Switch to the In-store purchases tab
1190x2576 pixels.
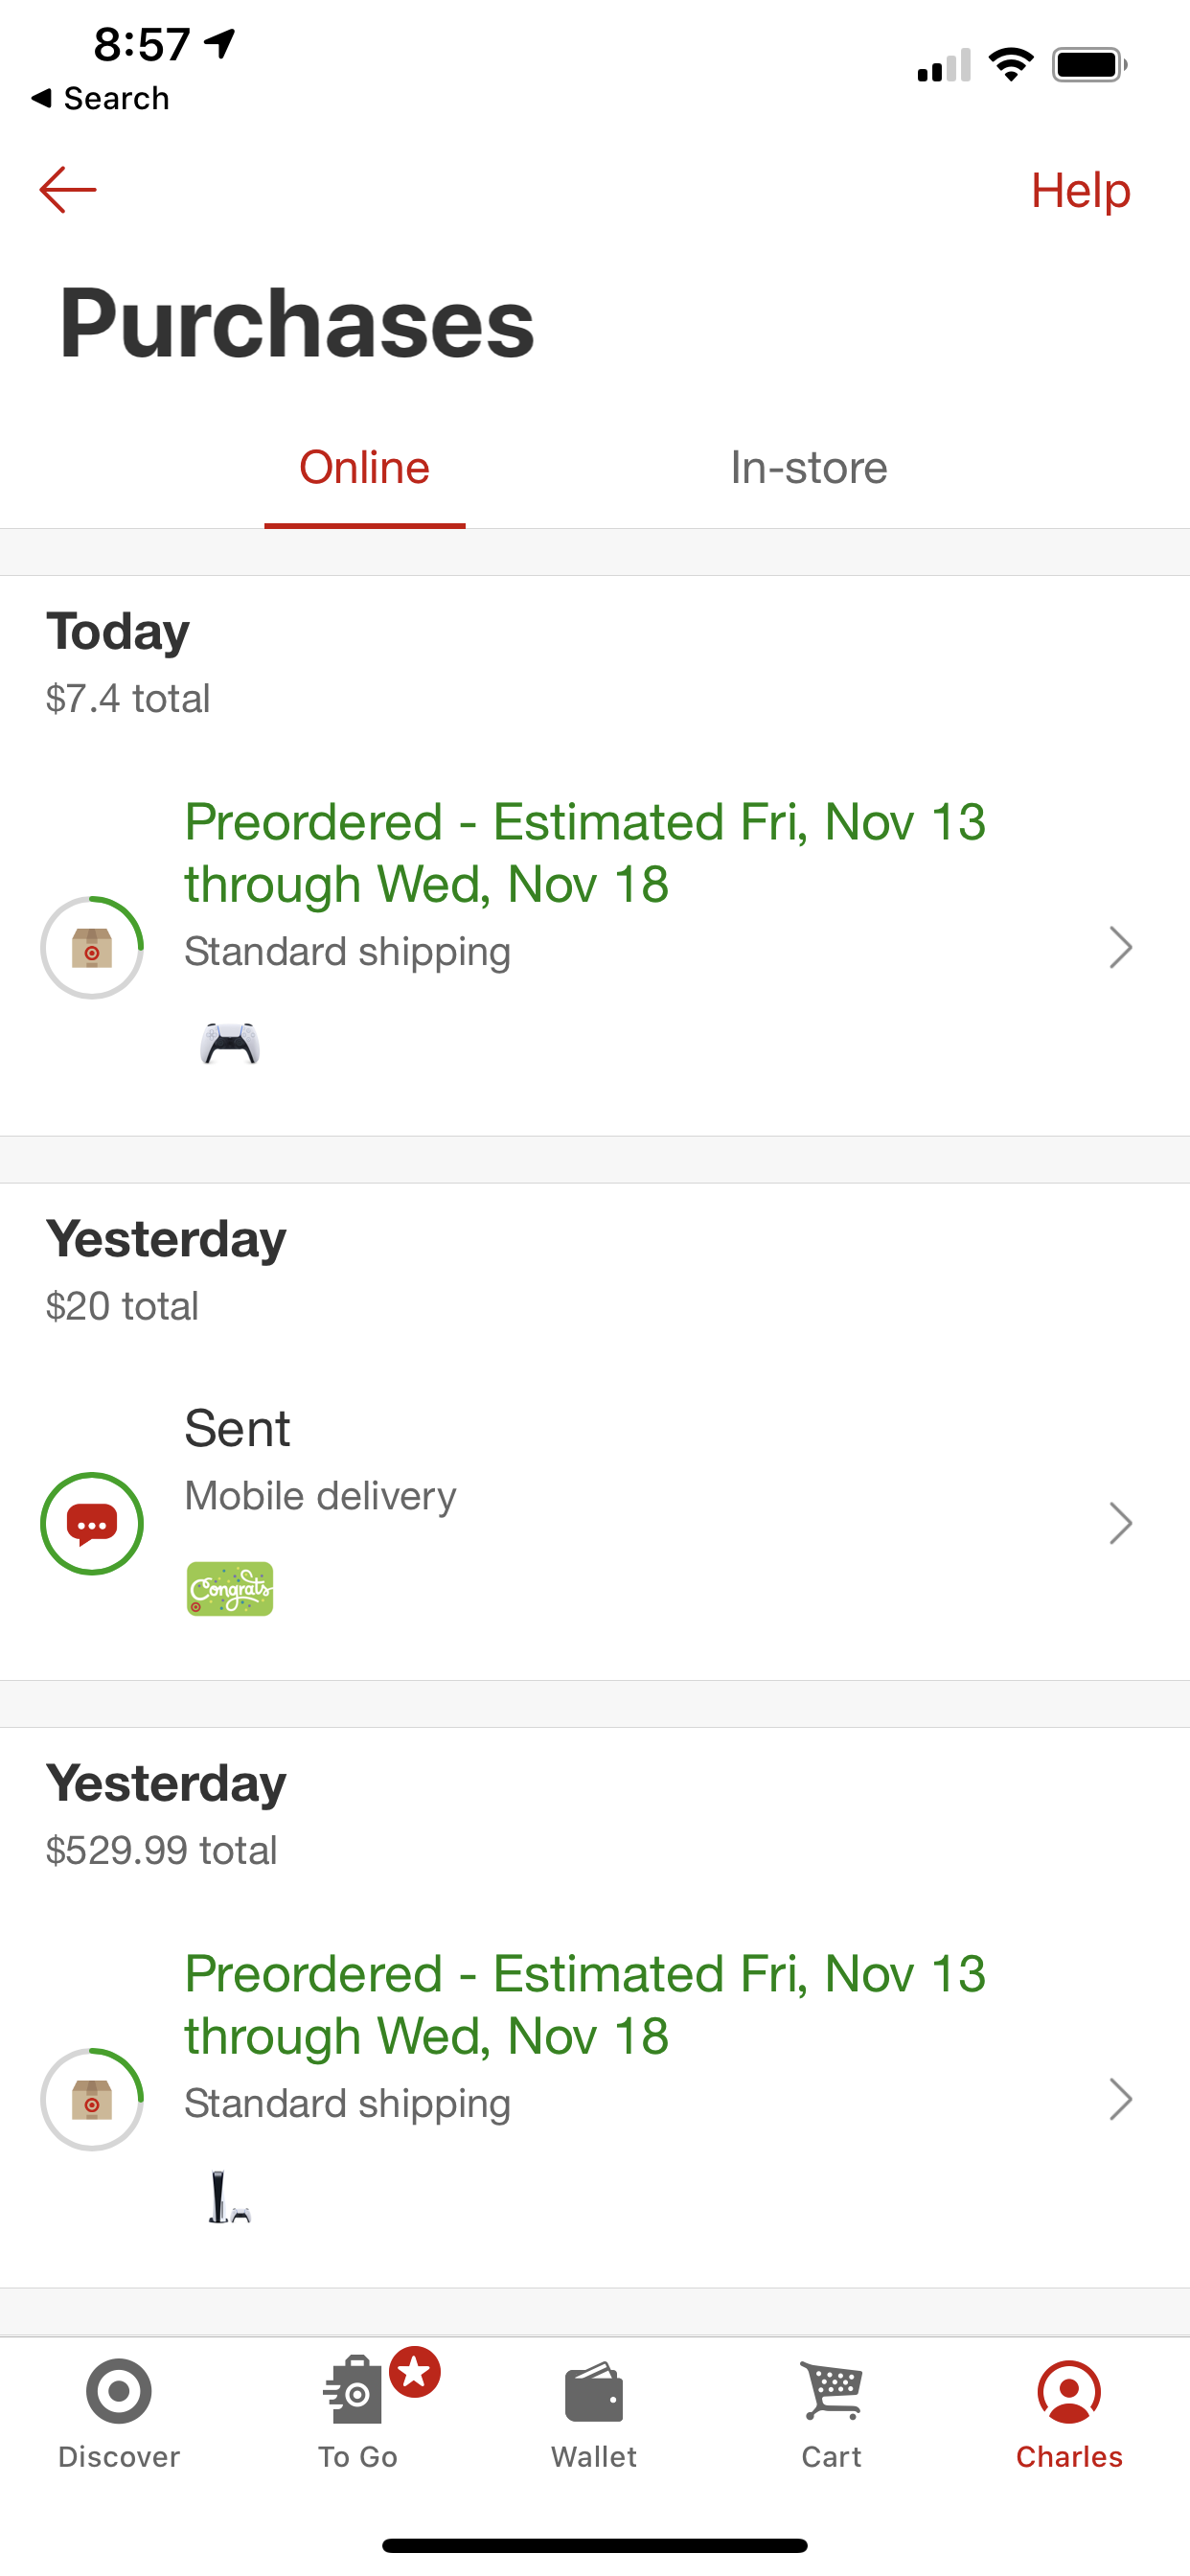coord(809,468)
